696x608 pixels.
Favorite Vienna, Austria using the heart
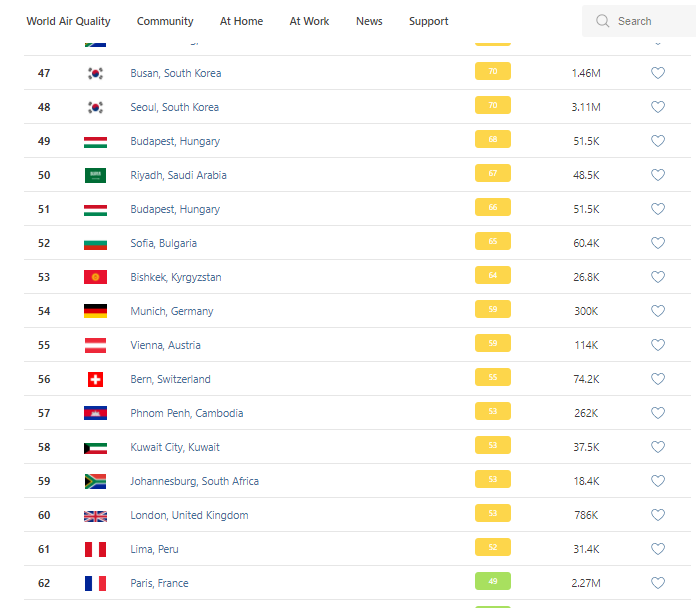[x=658, y=345]
